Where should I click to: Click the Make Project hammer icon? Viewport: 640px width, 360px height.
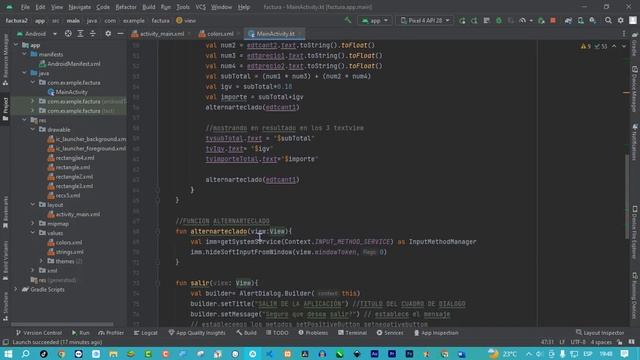pos(348,20)
